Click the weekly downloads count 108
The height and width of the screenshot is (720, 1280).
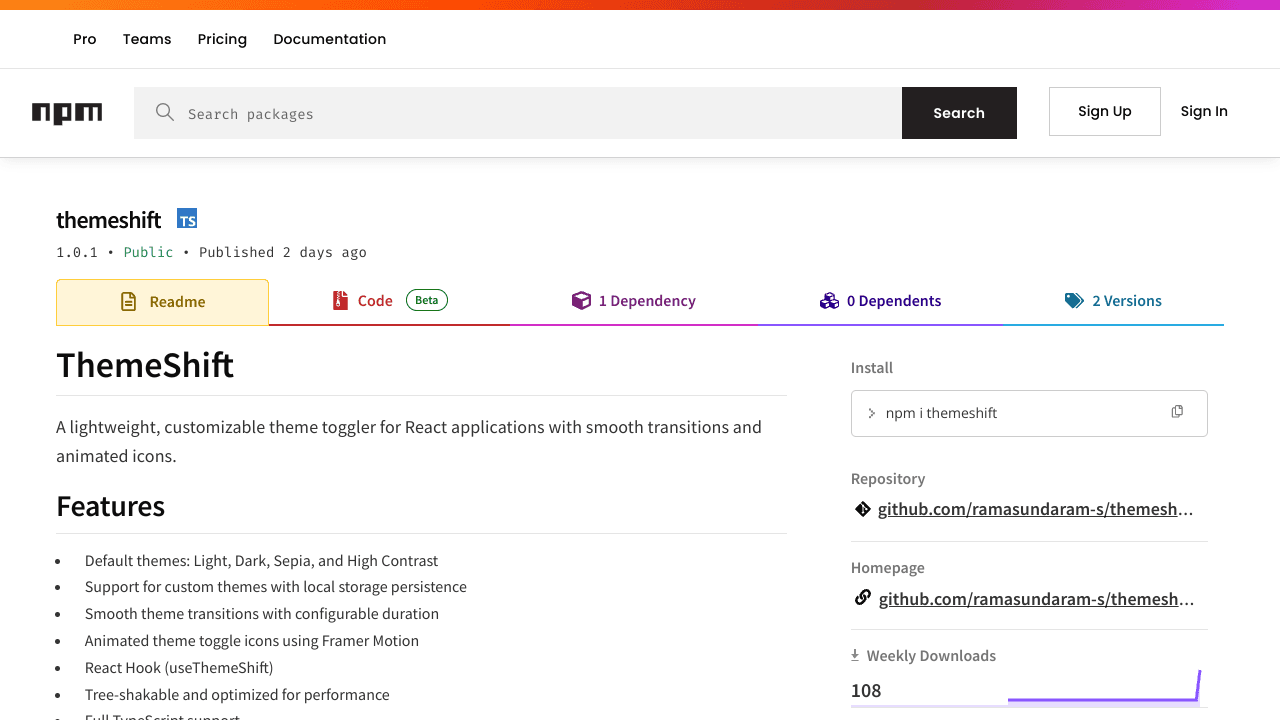[866, 690]
